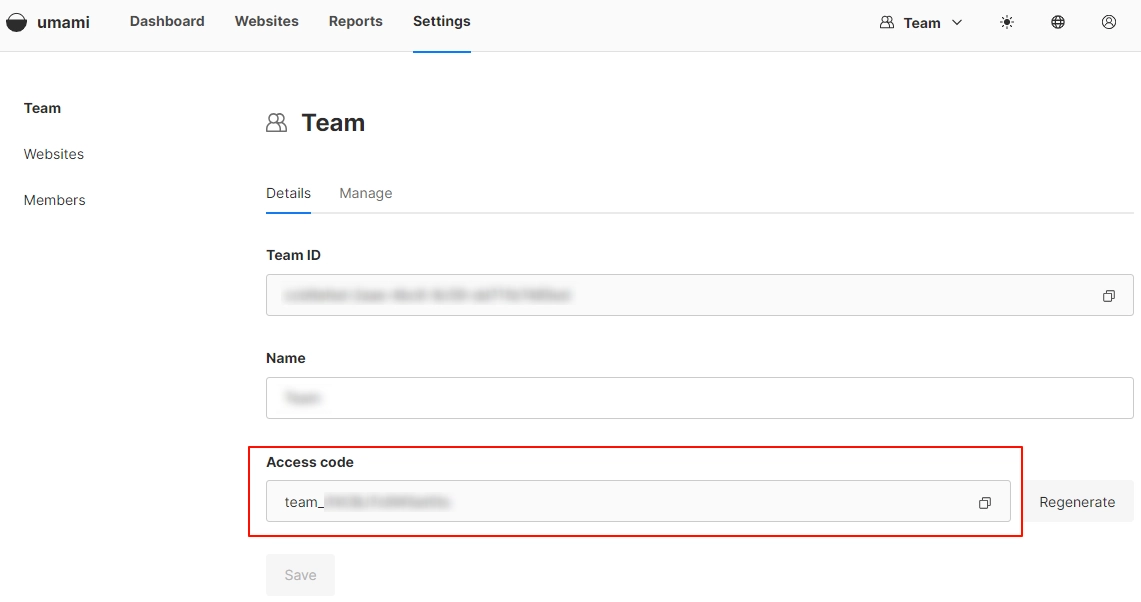Open the user profile icon menu
Viewport: 1141px width, 602px height.
(1109, 22)
